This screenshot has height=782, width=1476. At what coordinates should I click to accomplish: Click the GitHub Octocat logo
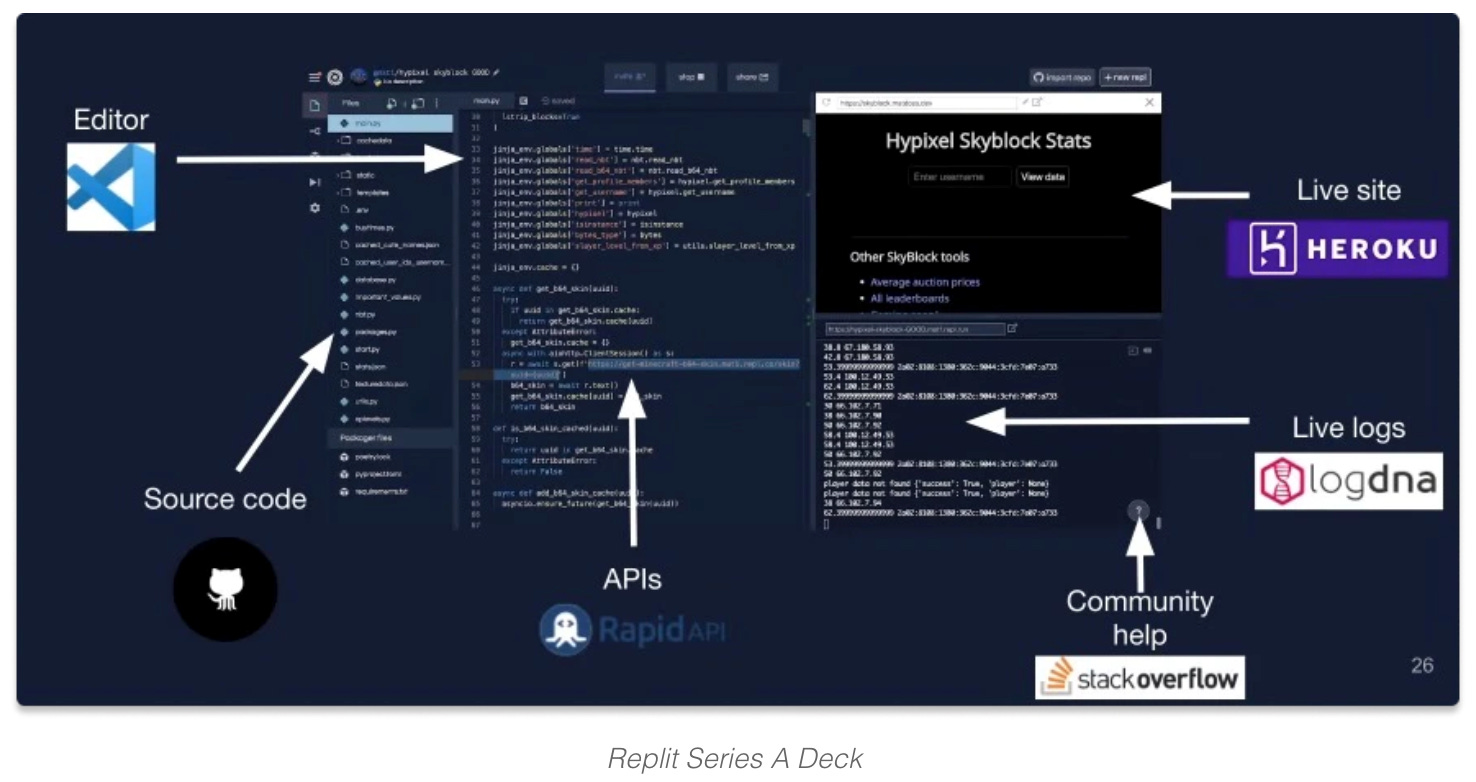coord(225,589)
